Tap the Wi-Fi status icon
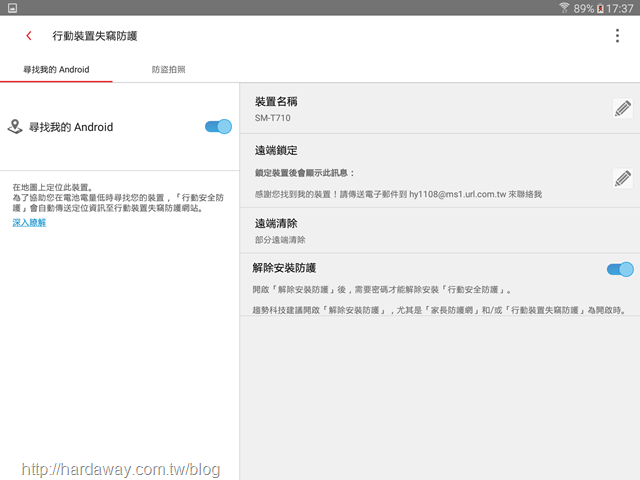 [564, 8]
